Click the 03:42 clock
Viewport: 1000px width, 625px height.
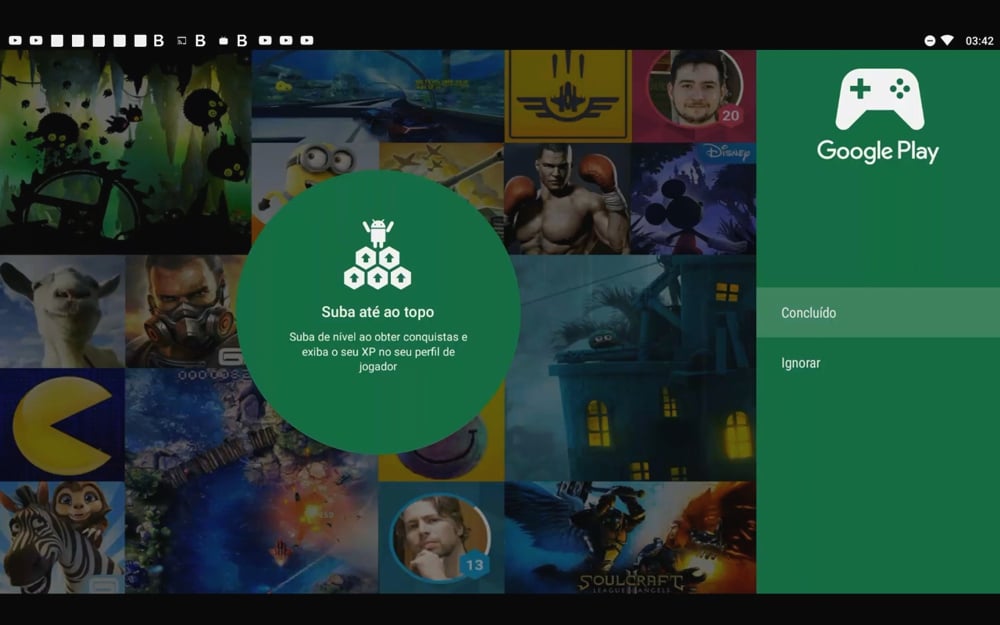pos(979,41)
